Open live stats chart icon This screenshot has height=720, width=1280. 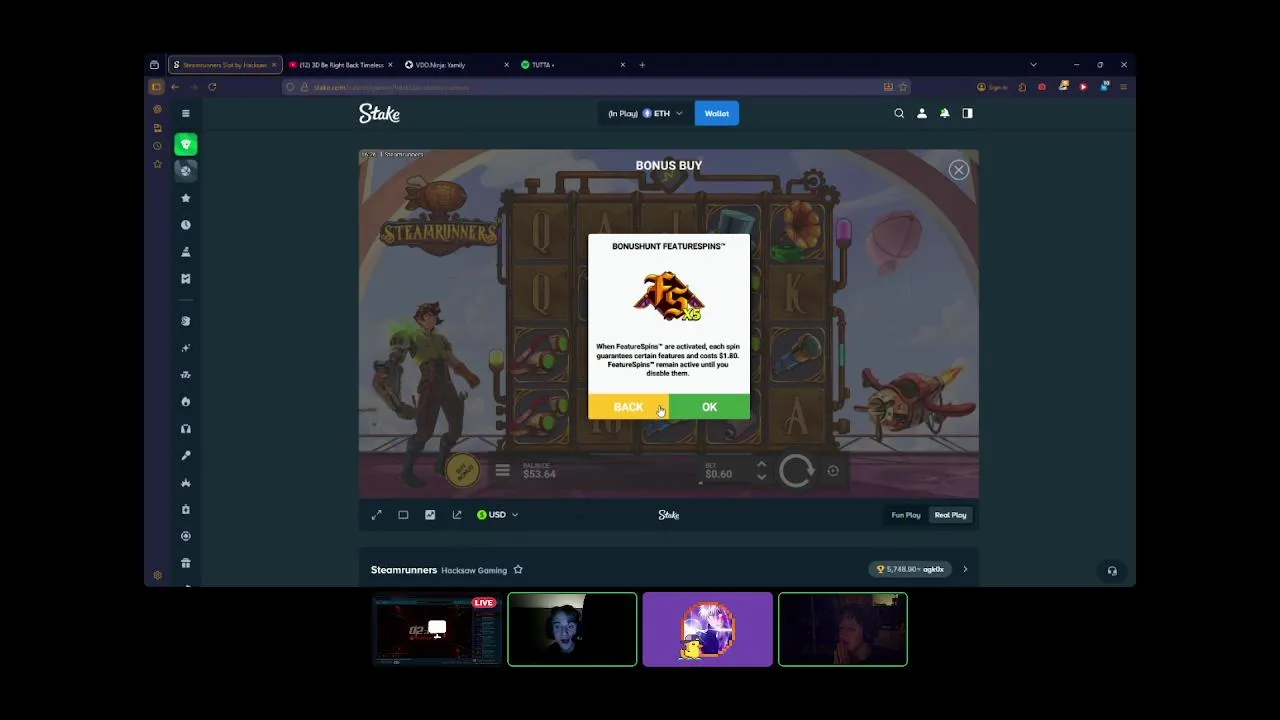(430, 515)
